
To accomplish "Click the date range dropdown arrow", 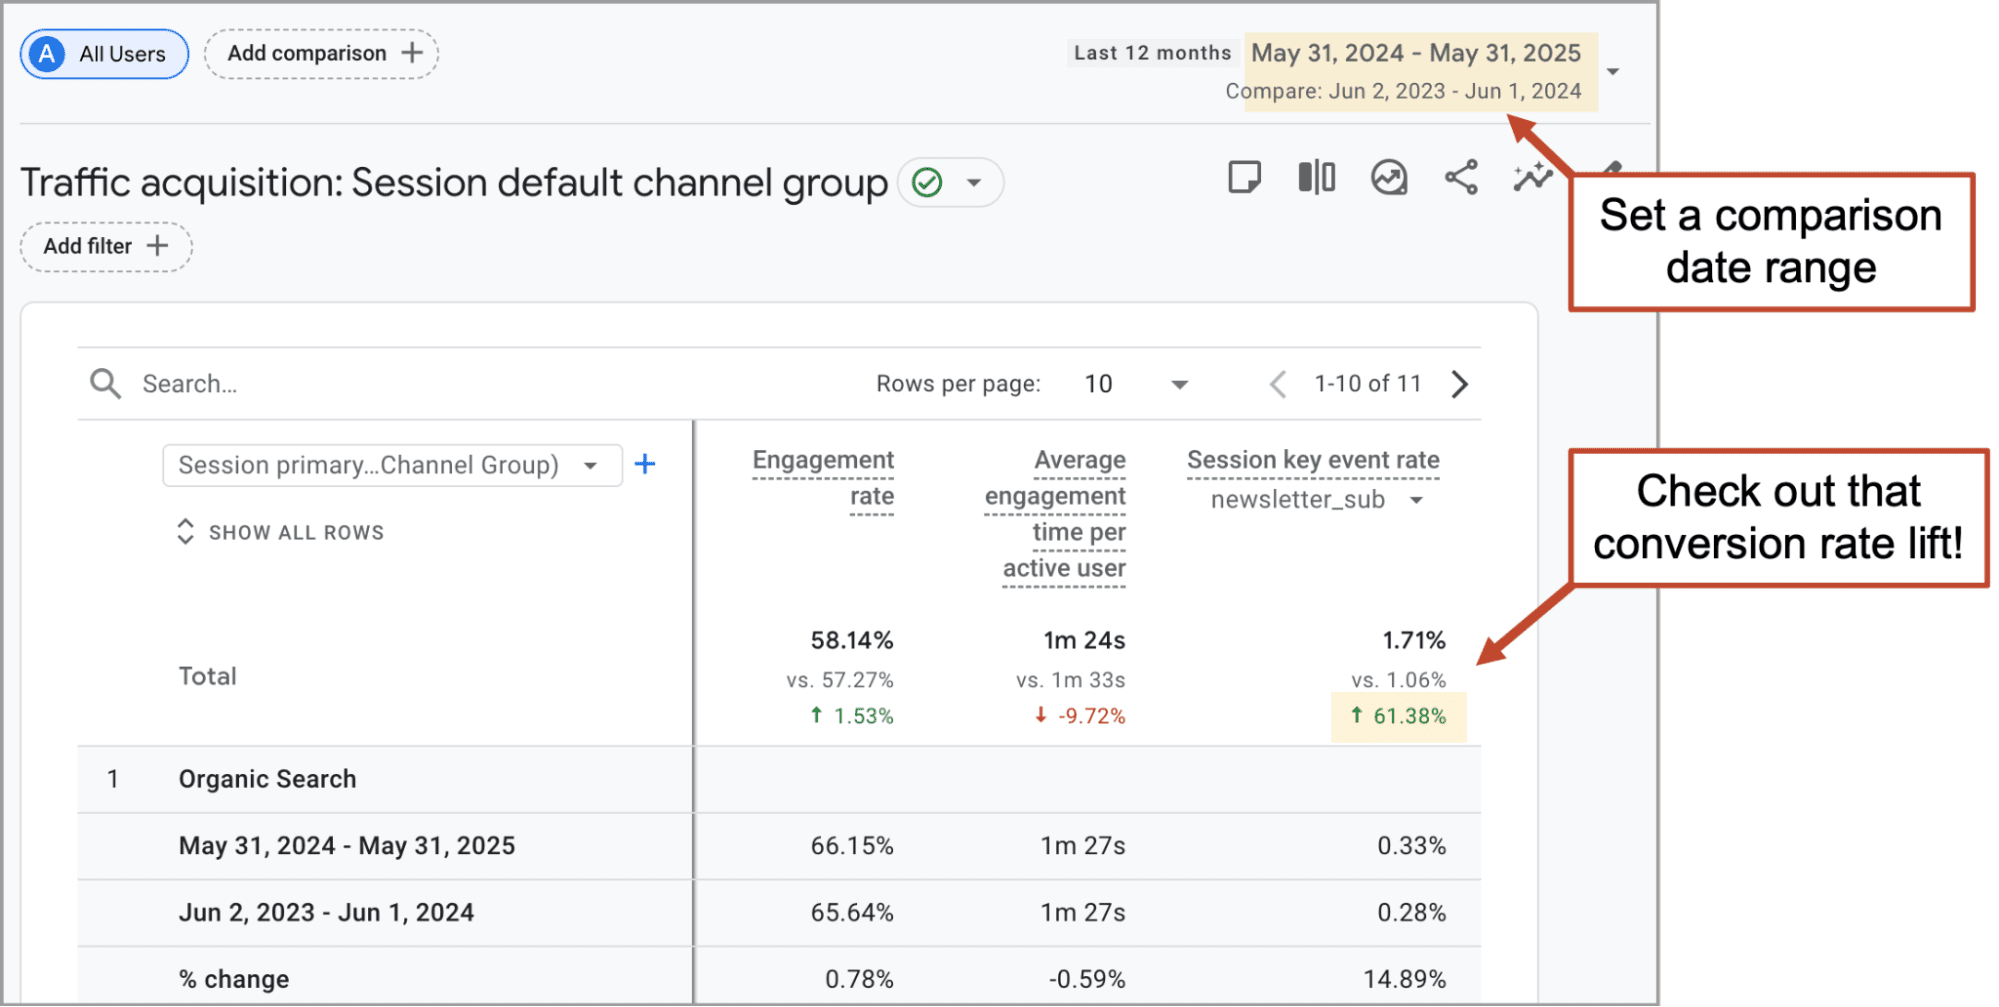I will click(x=1612, y=71).
